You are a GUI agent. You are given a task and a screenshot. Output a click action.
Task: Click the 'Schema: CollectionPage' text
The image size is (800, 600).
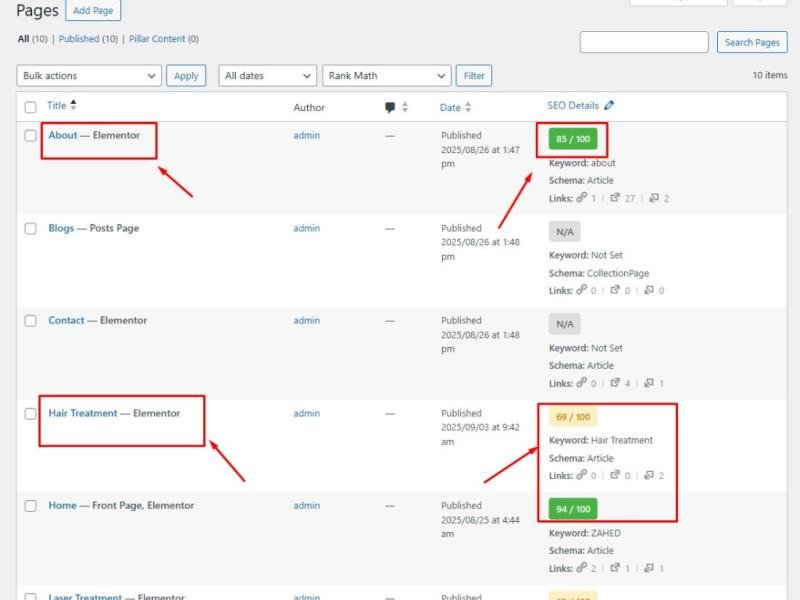(x=599, y=273)
